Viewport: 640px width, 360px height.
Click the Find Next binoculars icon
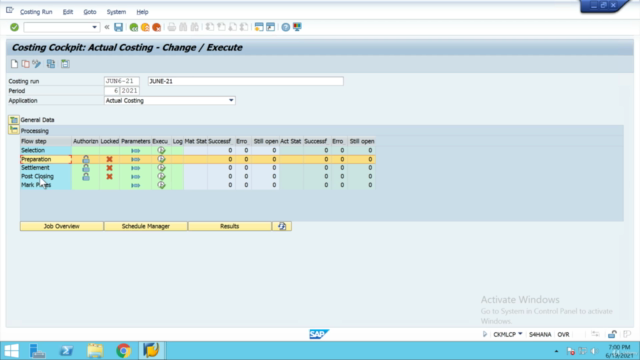click(x=195, y=27)
